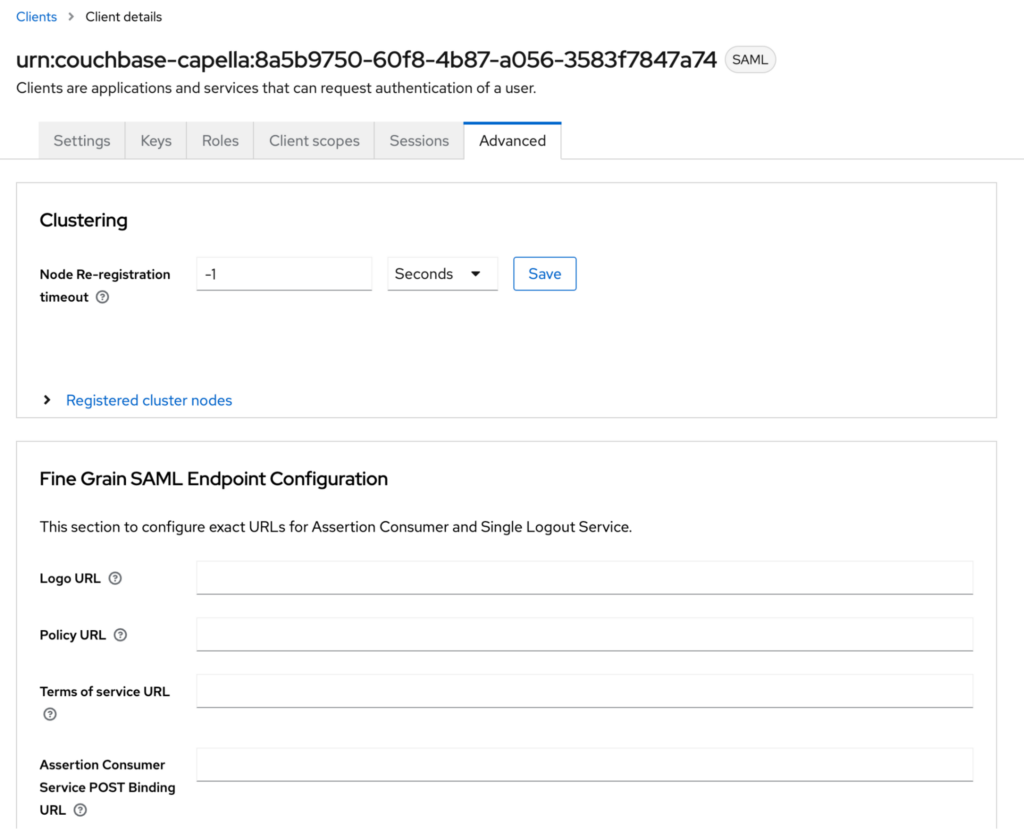Image resolution: width=1024 pixels, height=829 pixels.
Task: Select the Client scopes tab
Action: tap(314, 140)
